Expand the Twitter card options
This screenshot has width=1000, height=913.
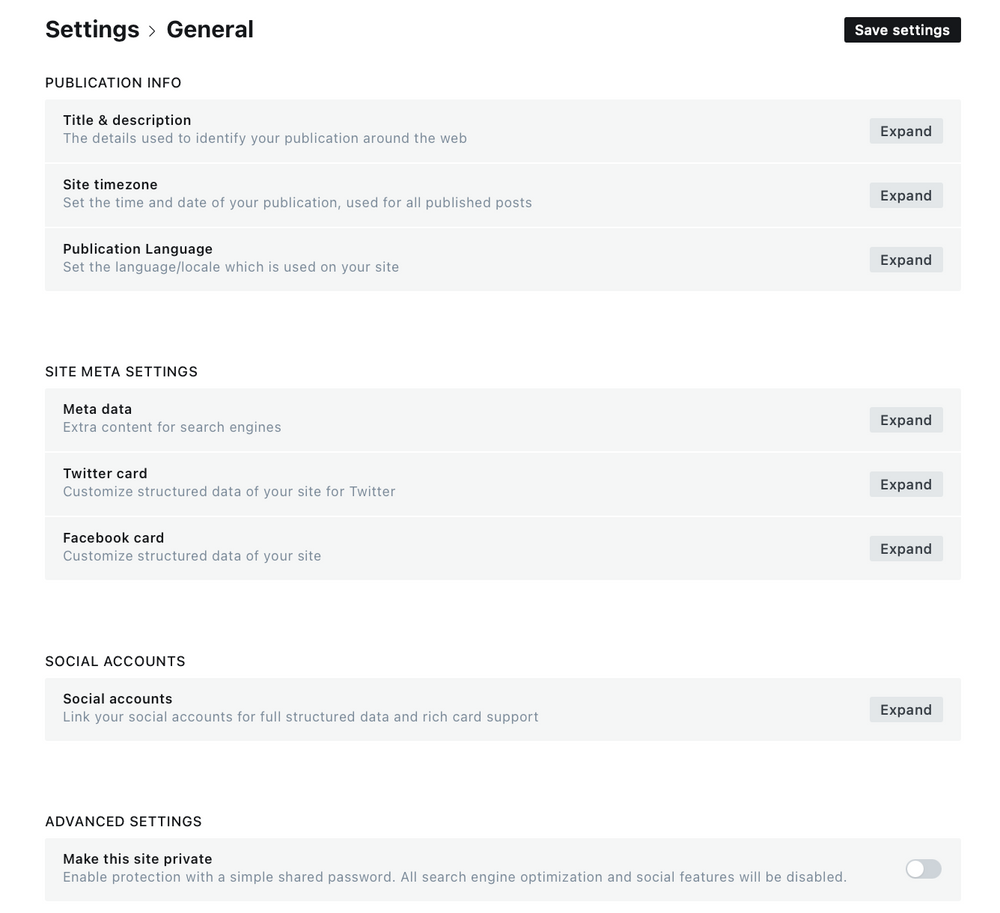[905, 484]
